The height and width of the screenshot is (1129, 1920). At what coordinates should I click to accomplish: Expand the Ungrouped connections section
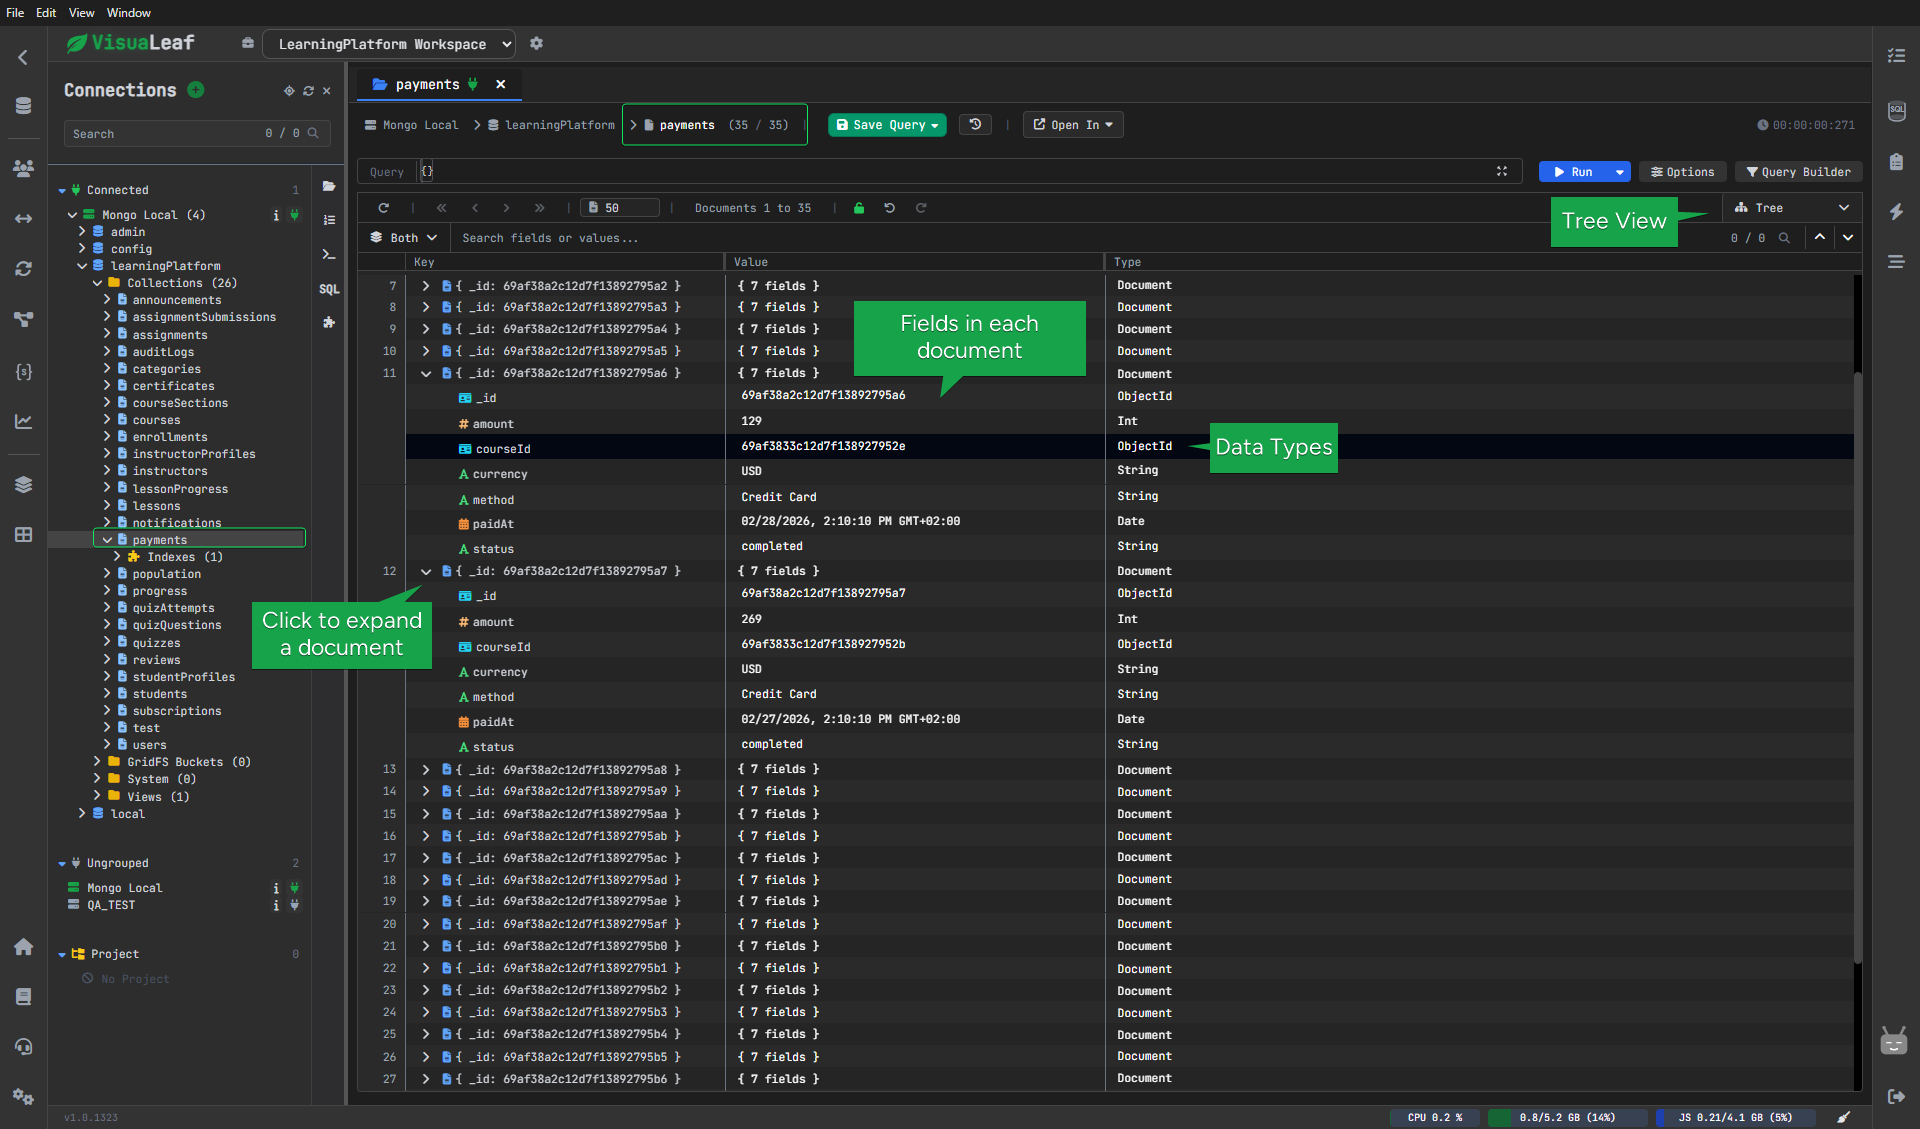[64, 862]
